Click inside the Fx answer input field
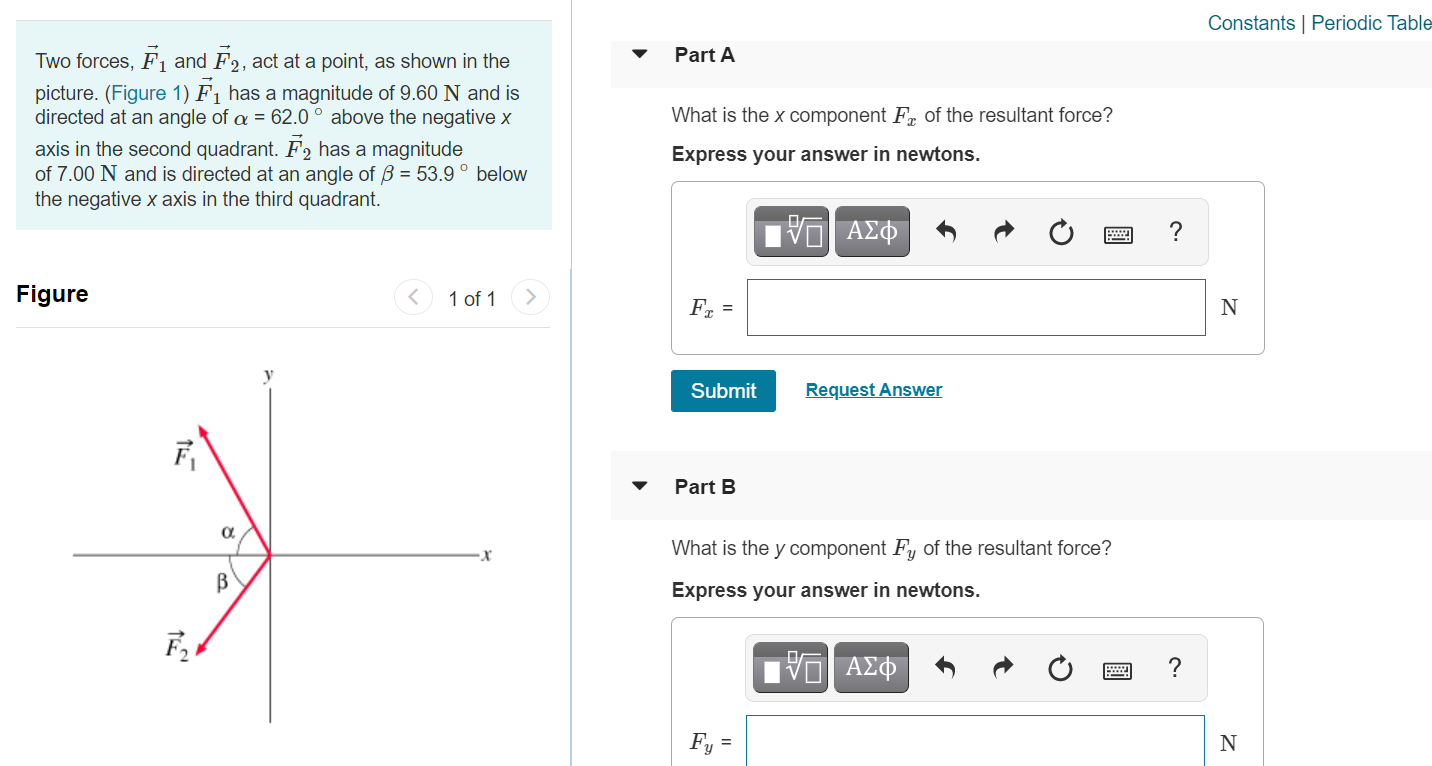 pyautogui.click(x=975, y=307)
